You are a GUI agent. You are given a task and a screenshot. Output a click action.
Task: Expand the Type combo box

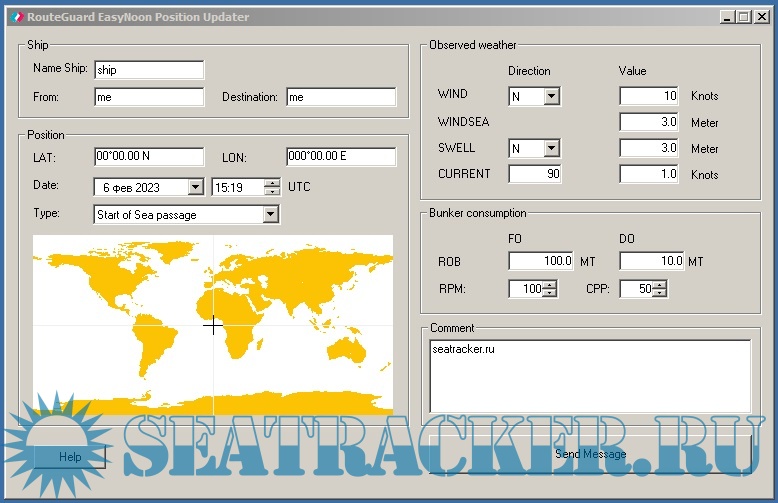click(270, 214)
